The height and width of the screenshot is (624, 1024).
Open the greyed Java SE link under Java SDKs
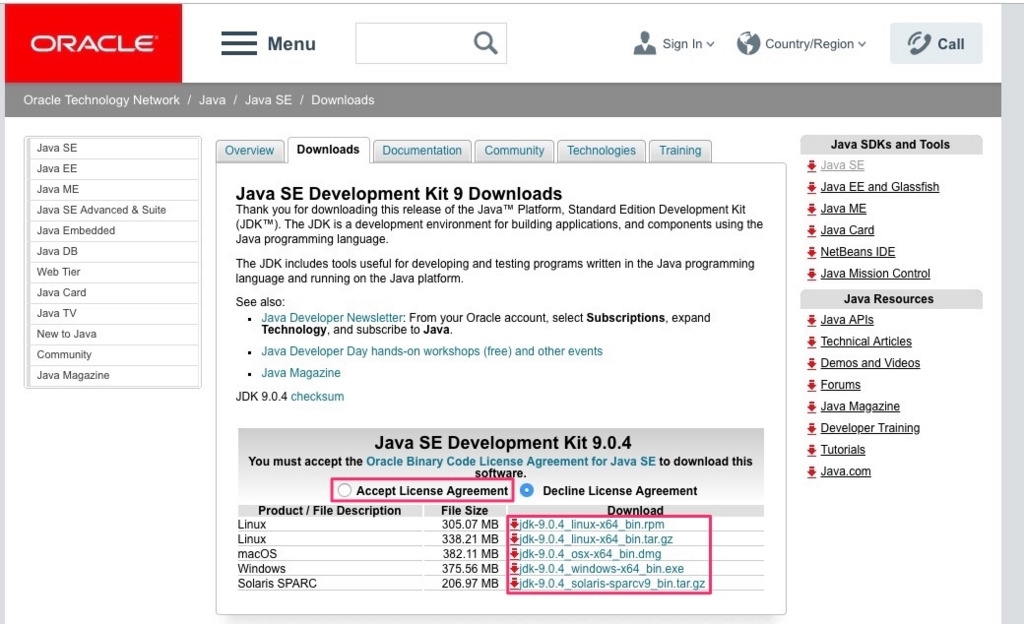point(842,165)
